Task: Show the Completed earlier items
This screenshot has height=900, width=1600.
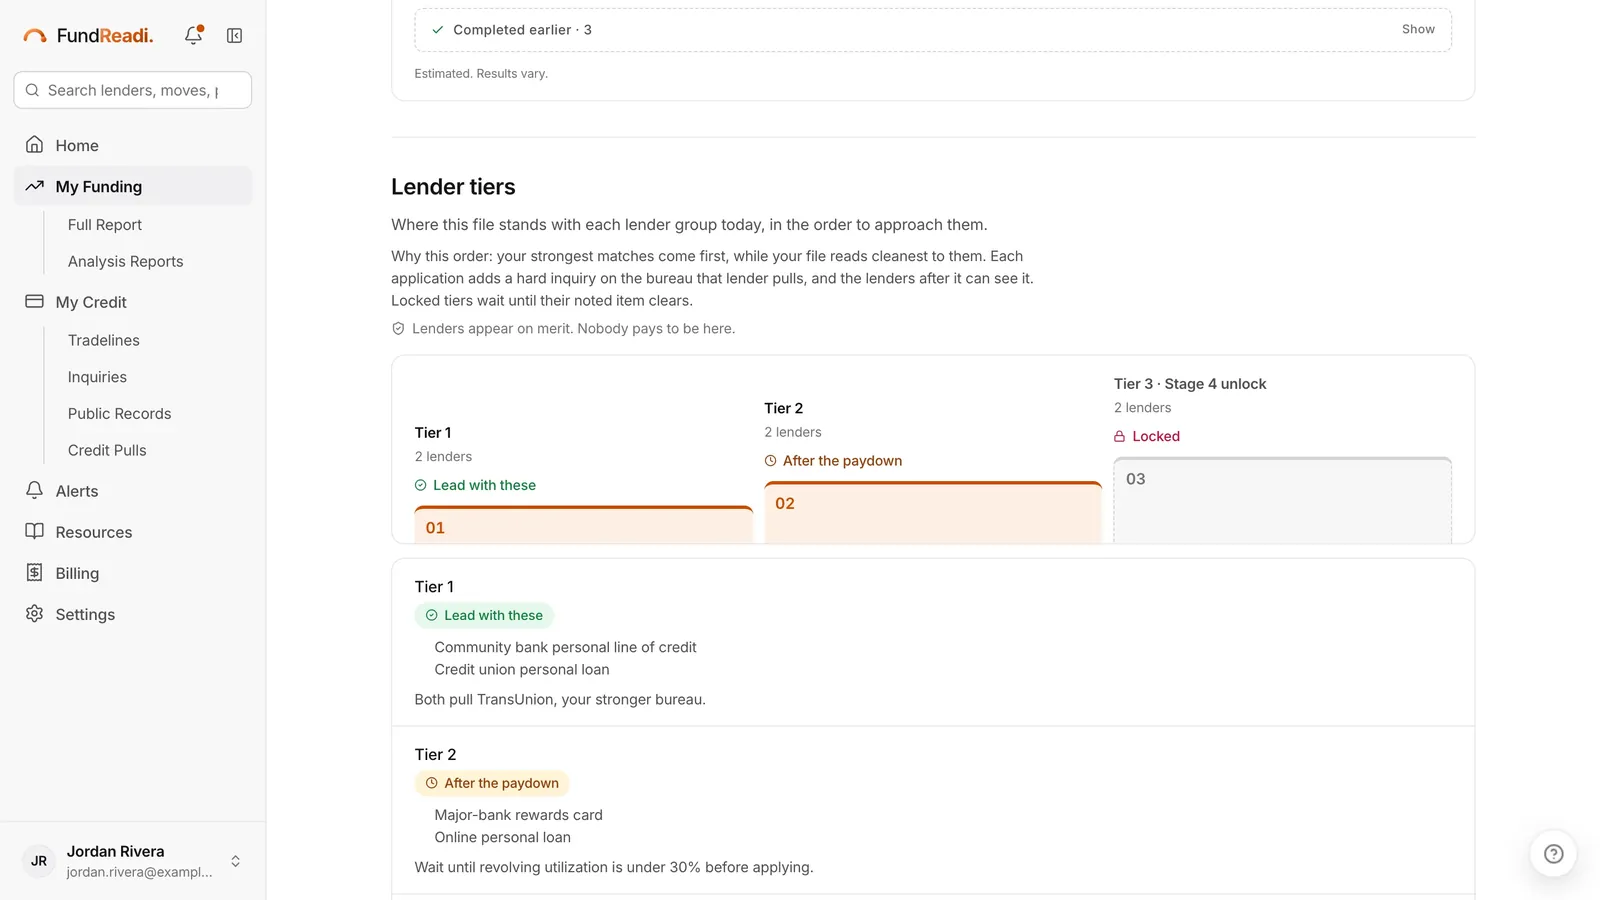Action: click(1418, 29)
